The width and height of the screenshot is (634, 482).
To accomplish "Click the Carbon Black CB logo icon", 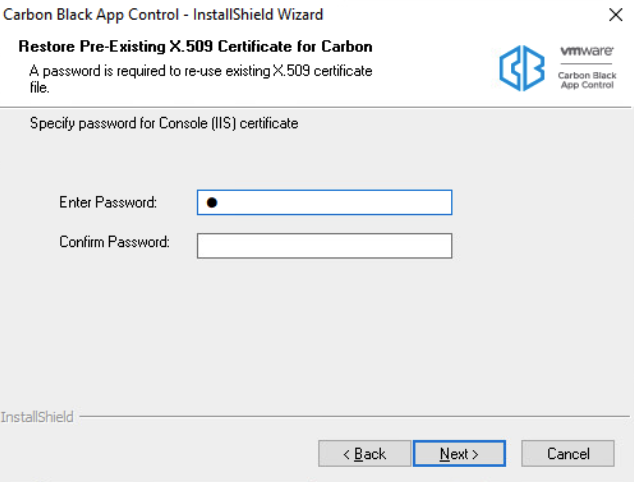I will [x=522, y=68].
